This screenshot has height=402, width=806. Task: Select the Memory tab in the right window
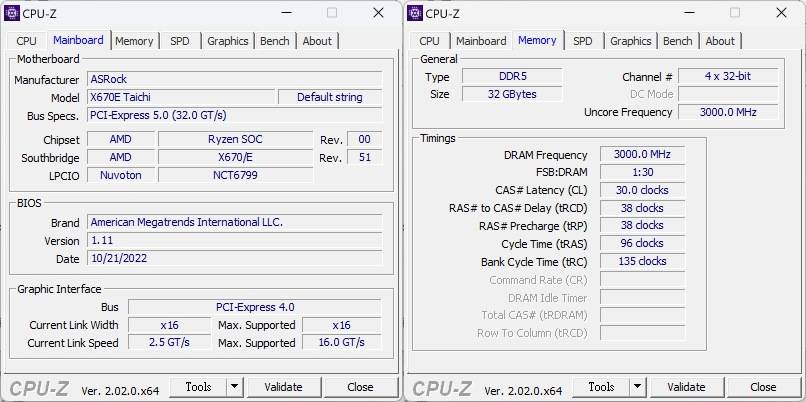click(x=537, y=40)
